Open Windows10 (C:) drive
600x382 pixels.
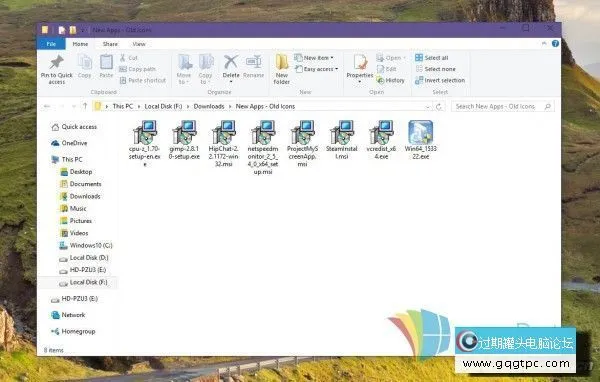86,245
